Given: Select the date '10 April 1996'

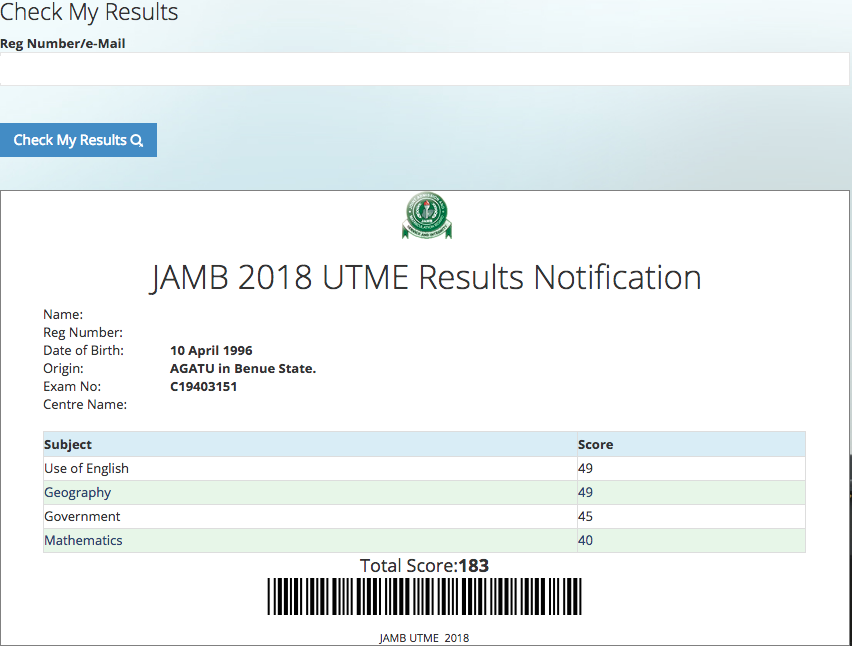Looking at the screenshot, I should pos(211,350).
